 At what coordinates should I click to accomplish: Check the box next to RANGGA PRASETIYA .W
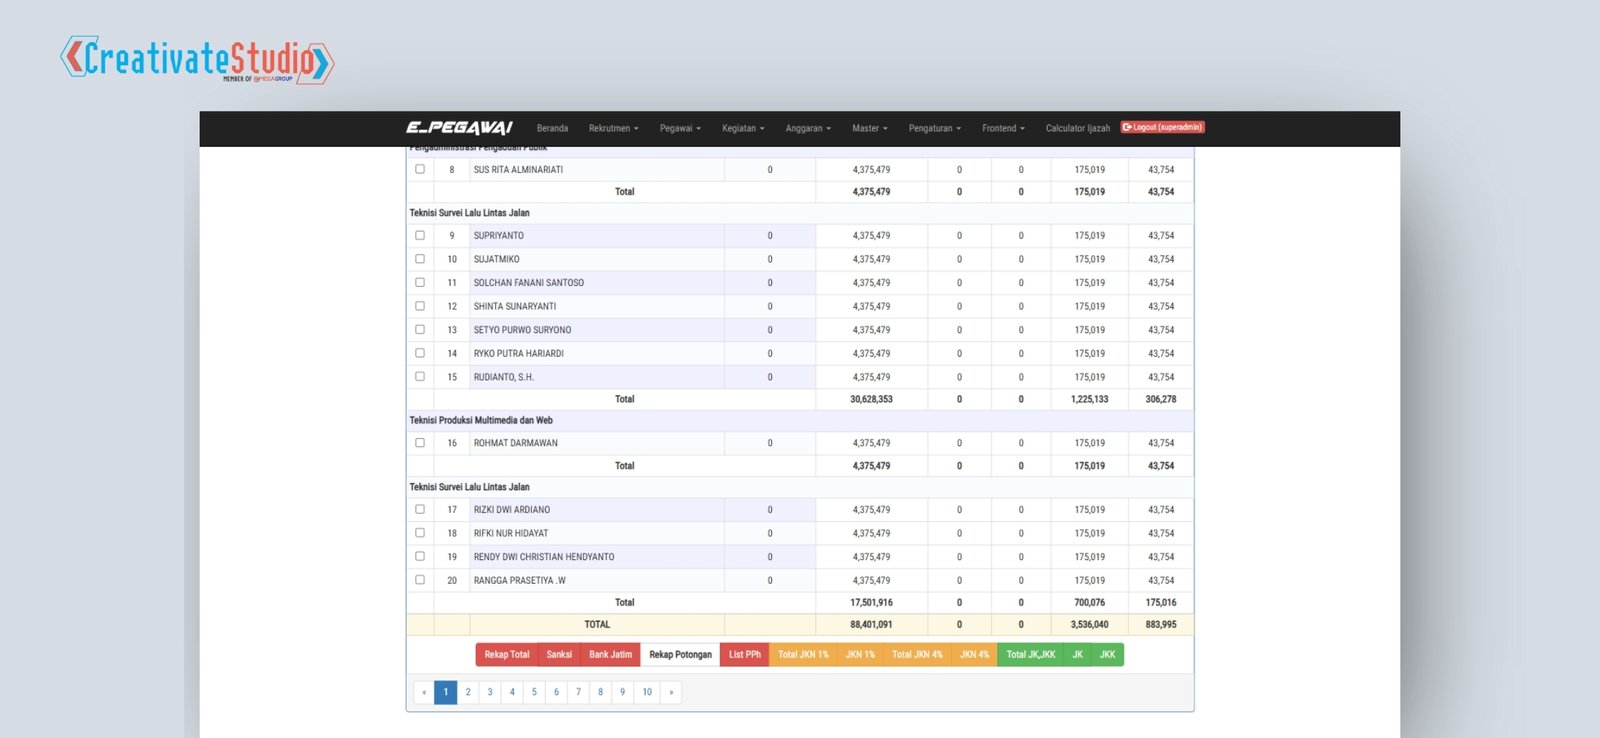point(420,580)
